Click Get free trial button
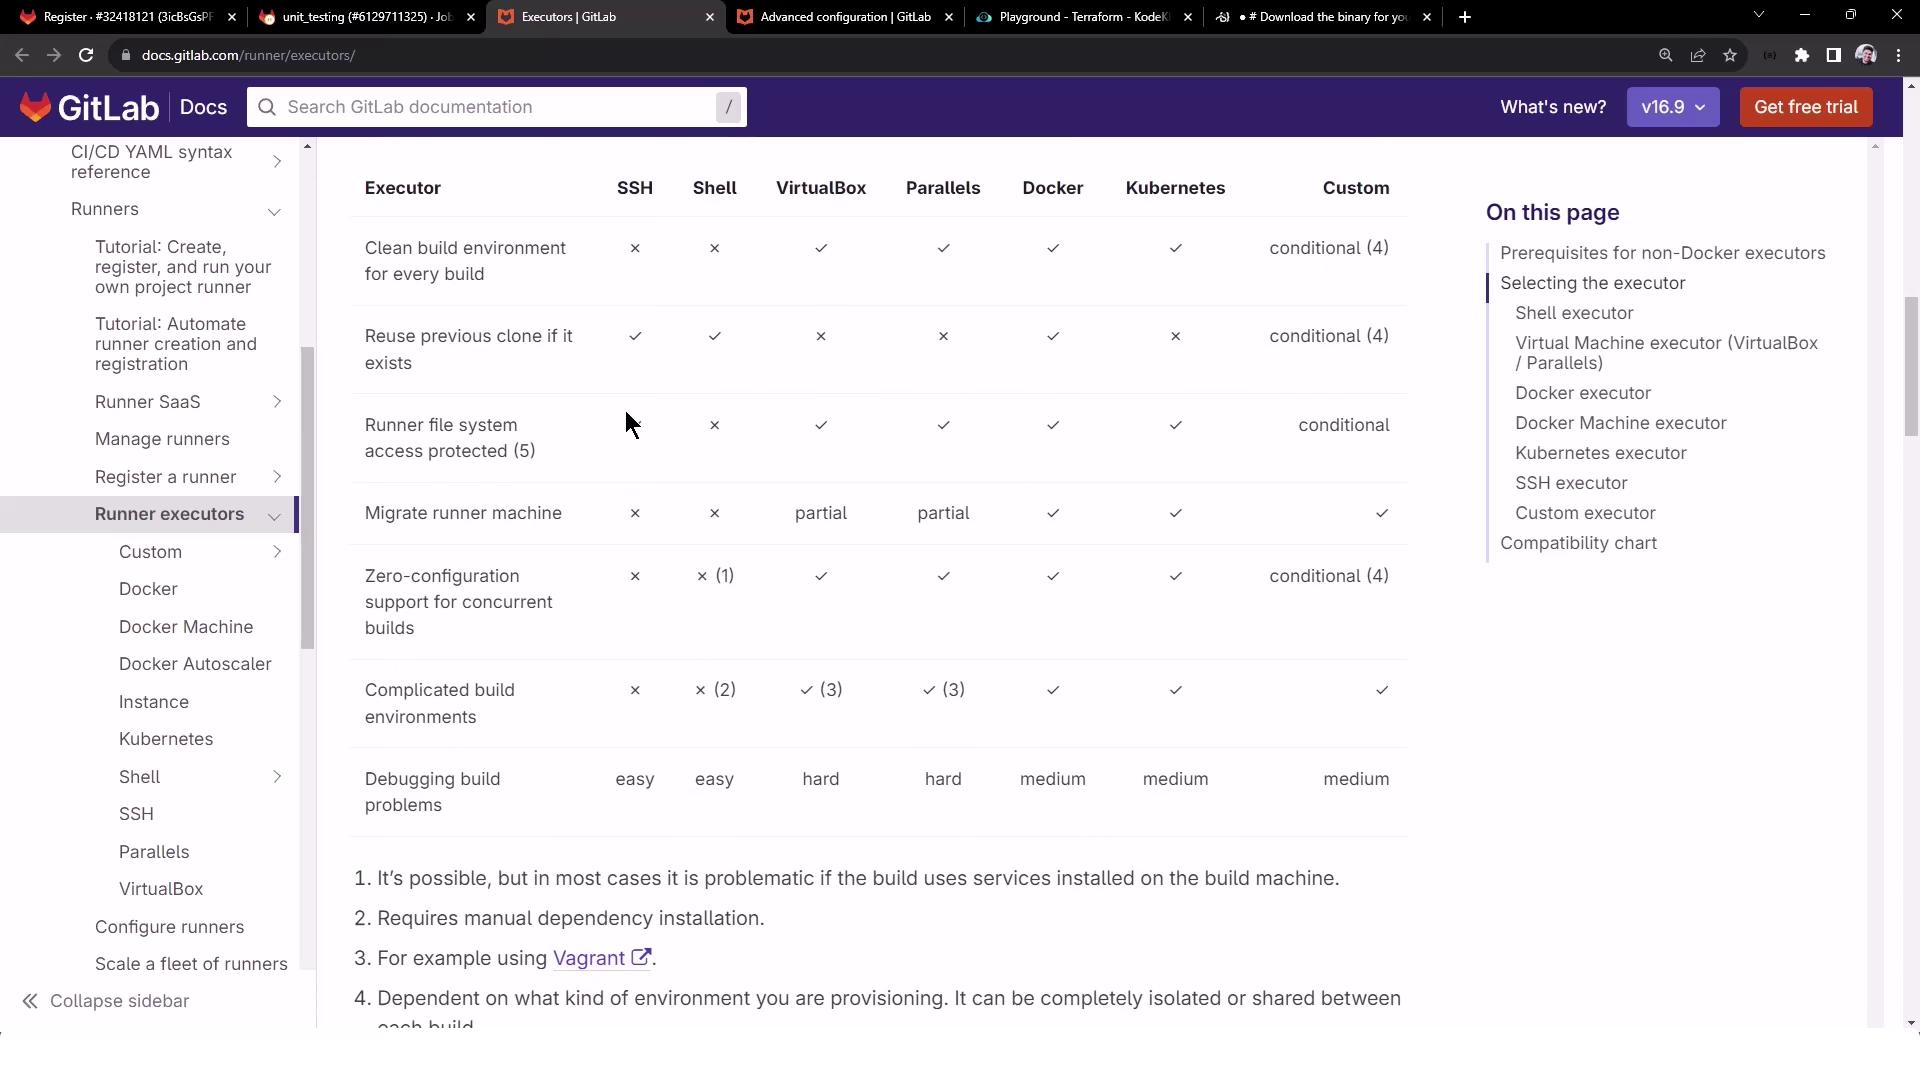The height and width of the screenshot is (1080, 1920). [1806, 107]
